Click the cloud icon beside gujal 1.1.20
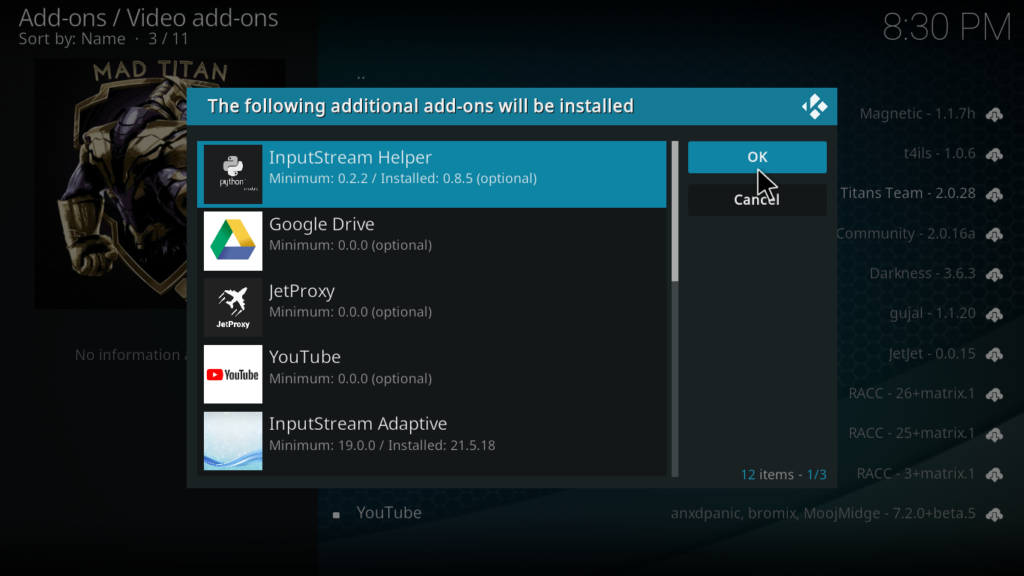Screen dimensions: 1024x576 [x=994, y=315]
